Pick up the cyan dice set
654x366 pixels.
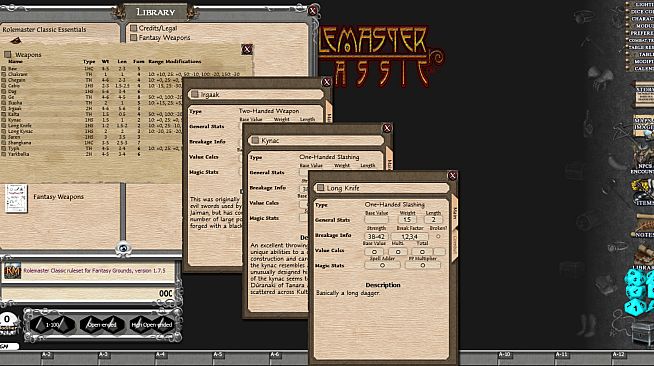click(x=638, y=292)
